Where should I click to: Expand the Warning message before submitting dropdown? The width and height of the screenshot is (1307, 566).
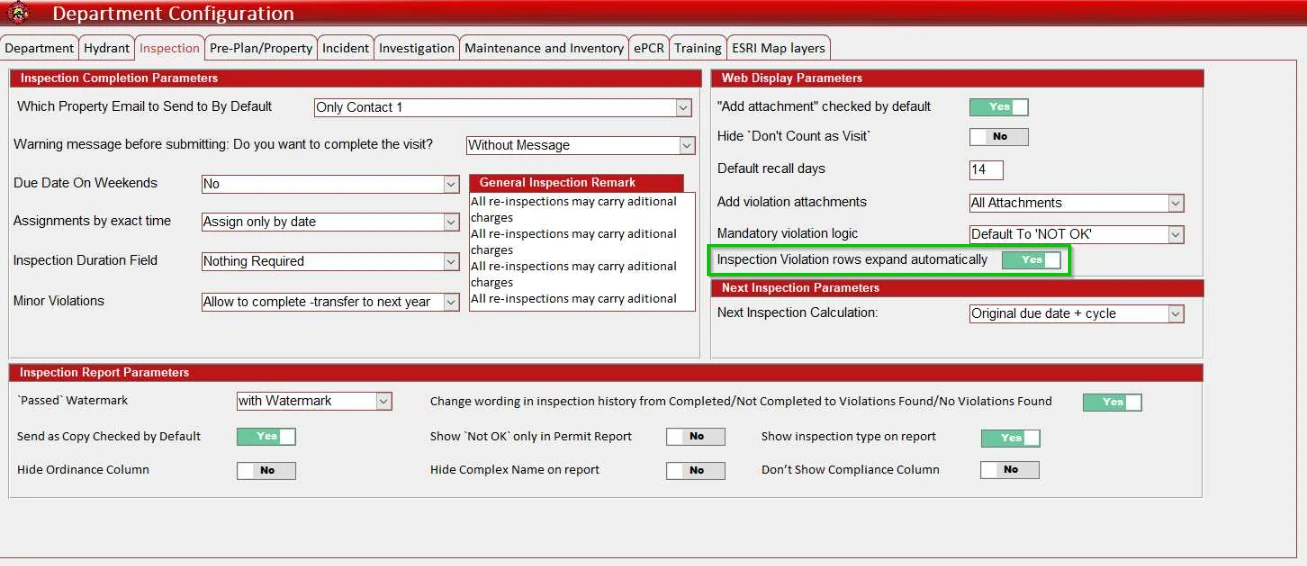686,145
